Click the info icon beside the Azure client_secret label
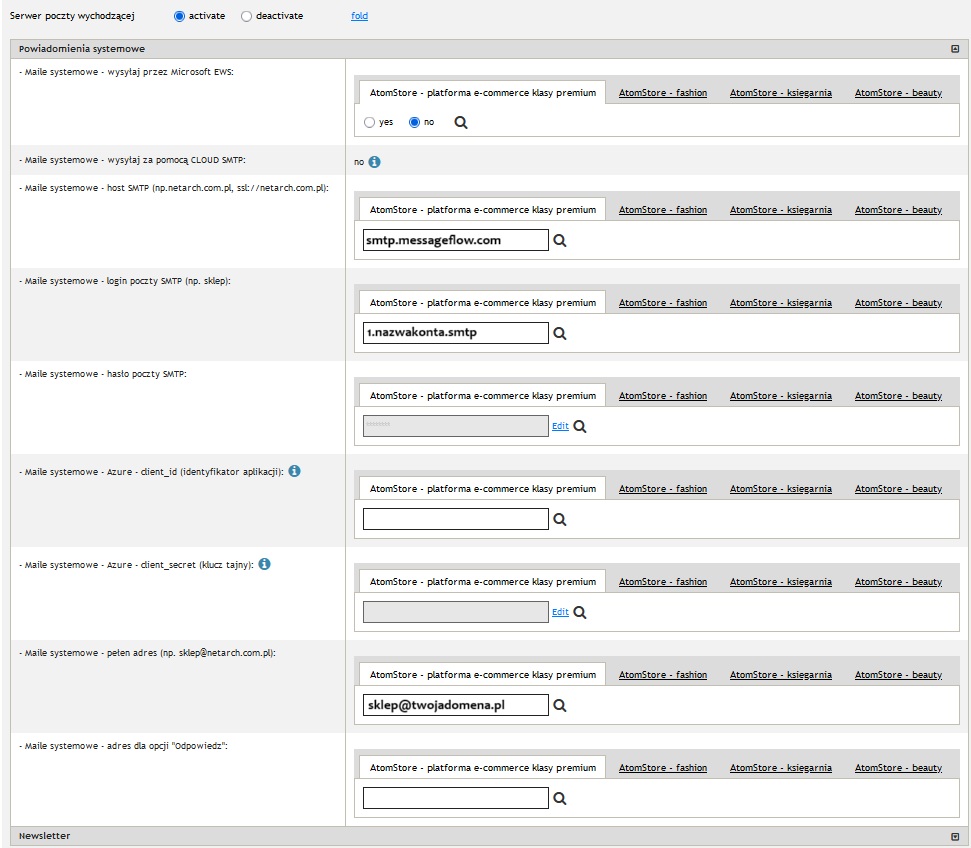The height and width of the screenshot is (848, 971). coord(264,564)
